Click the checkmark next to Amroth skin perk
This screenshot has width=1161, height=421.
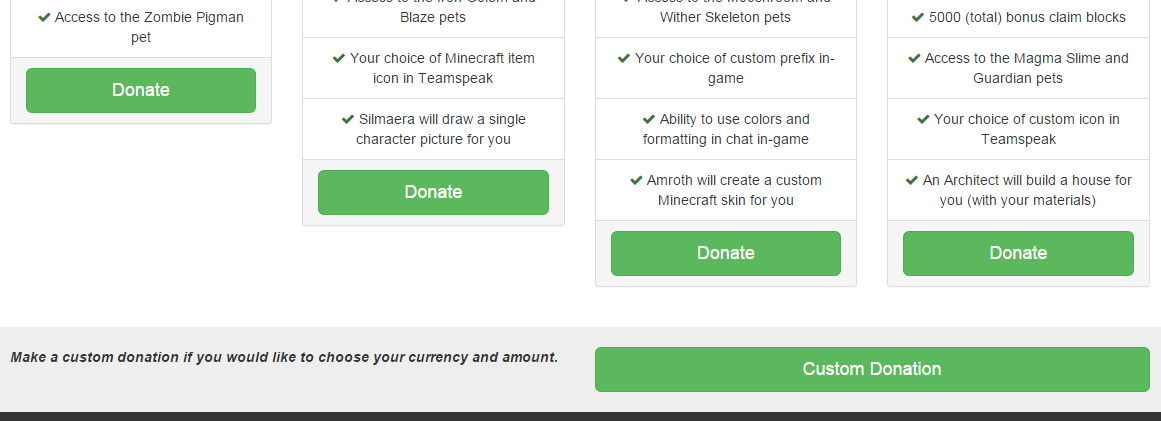[636, 180]
